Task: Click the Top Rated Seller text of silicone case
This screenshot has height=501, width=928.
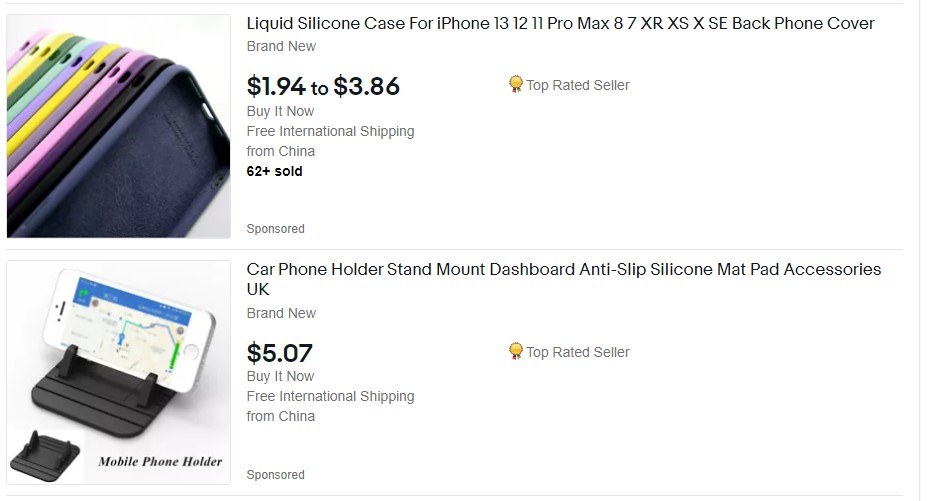Action: (x=578, y=85)
